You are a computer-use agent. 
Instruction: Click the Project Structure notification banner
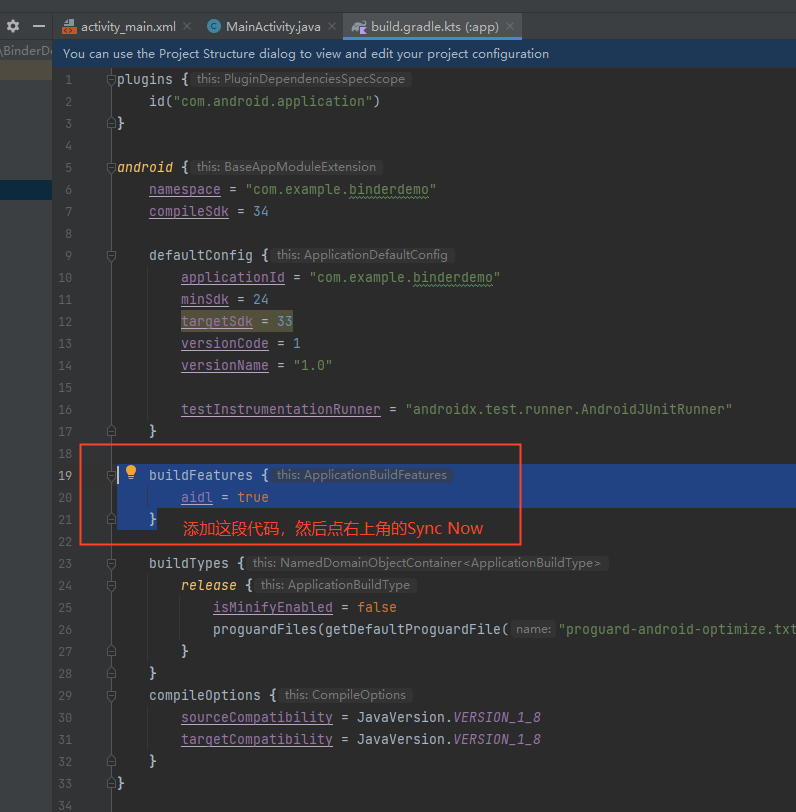pos(424,54)
